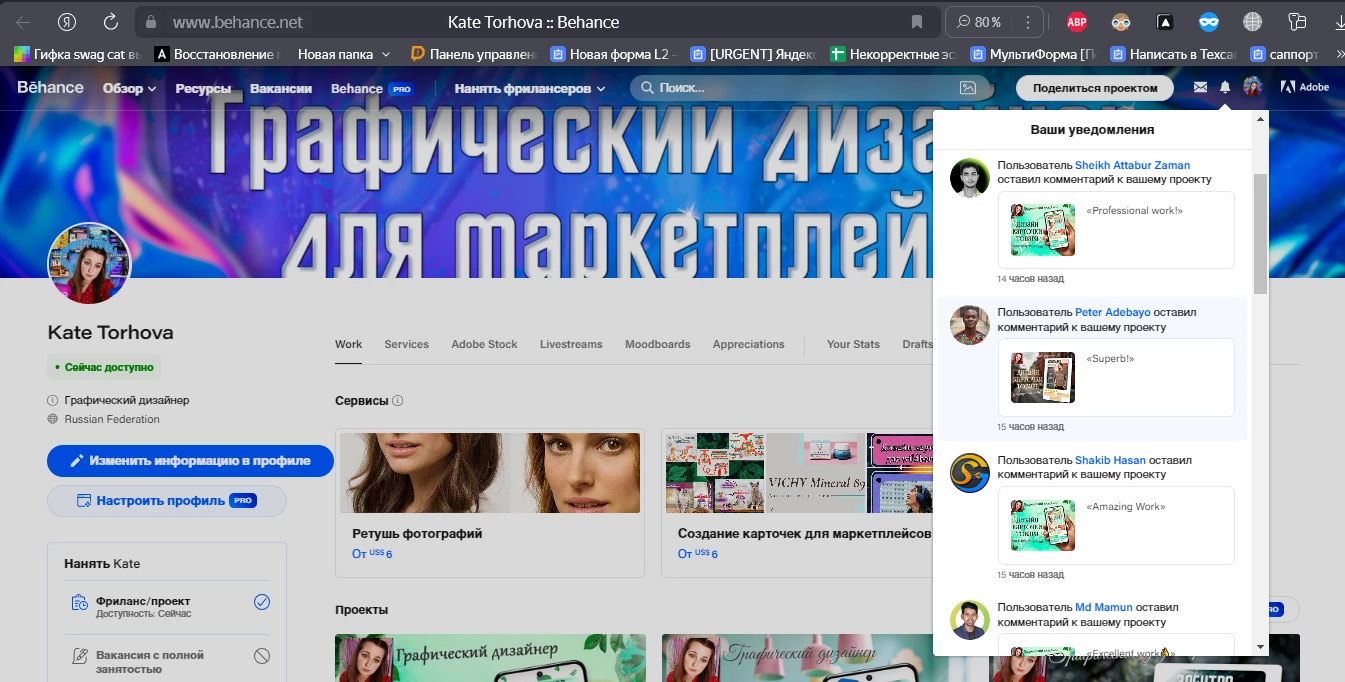Viewport: 1345px width, 682px height.
Task: Open the project thumbnail in «Superb!» notification
Action: (x=1042, y=377)
